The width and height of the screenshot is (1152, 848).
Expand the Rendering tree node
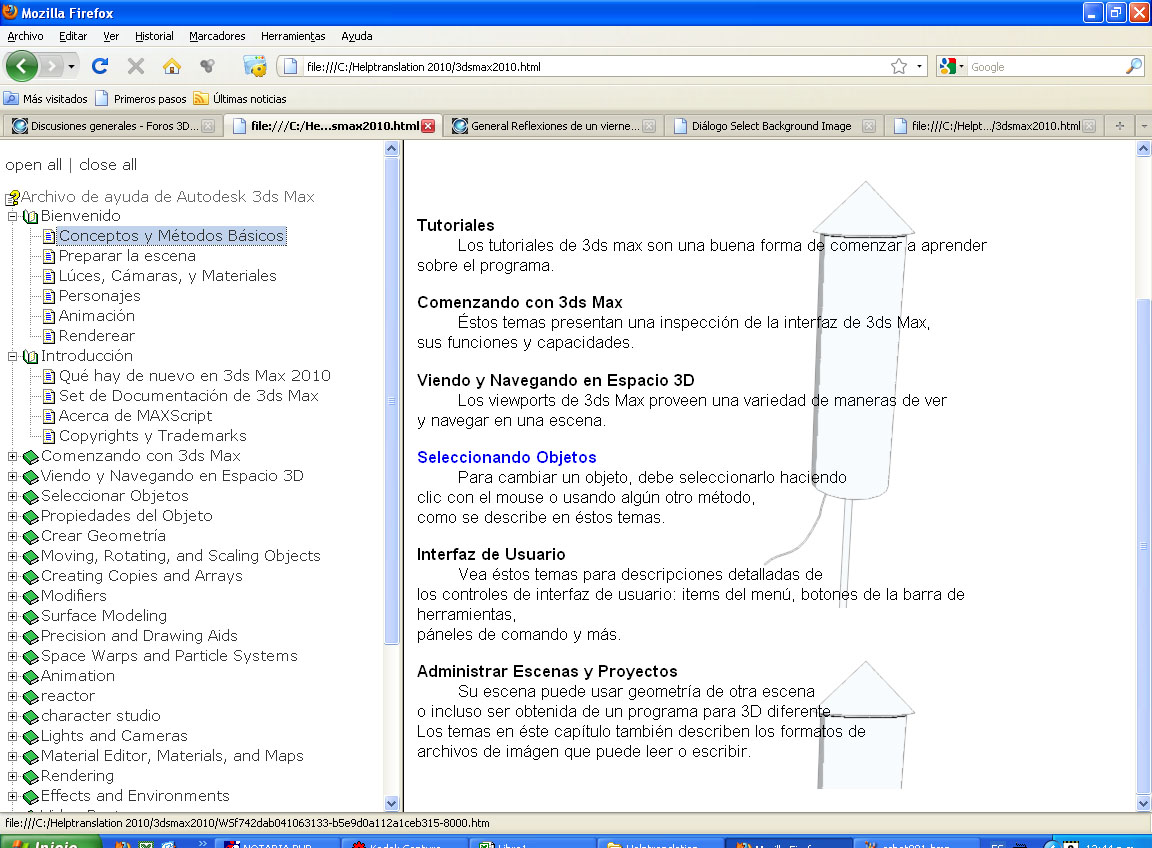coord(12,776)
